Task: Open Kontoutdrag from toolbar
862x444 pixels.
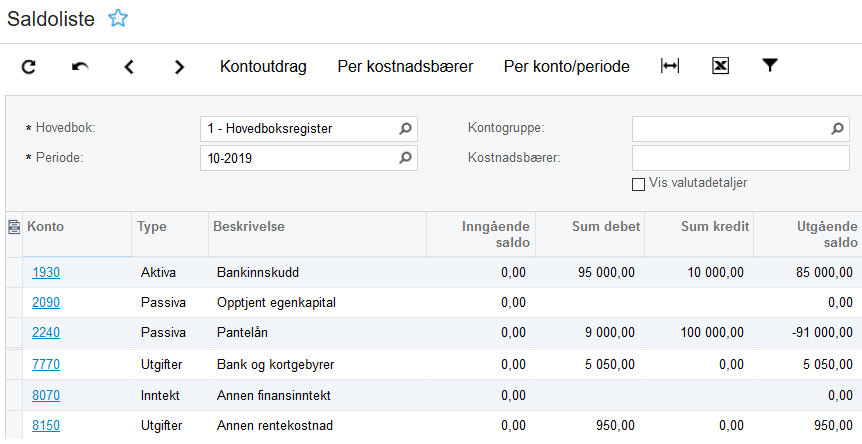Action: (263, 67)
